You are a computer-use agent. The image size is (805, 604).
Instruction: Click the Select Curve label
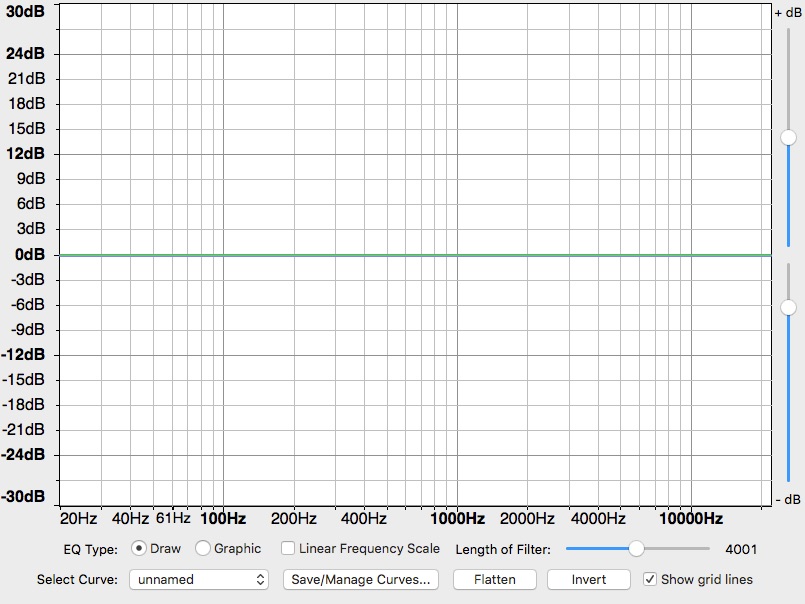coord(77,579)
